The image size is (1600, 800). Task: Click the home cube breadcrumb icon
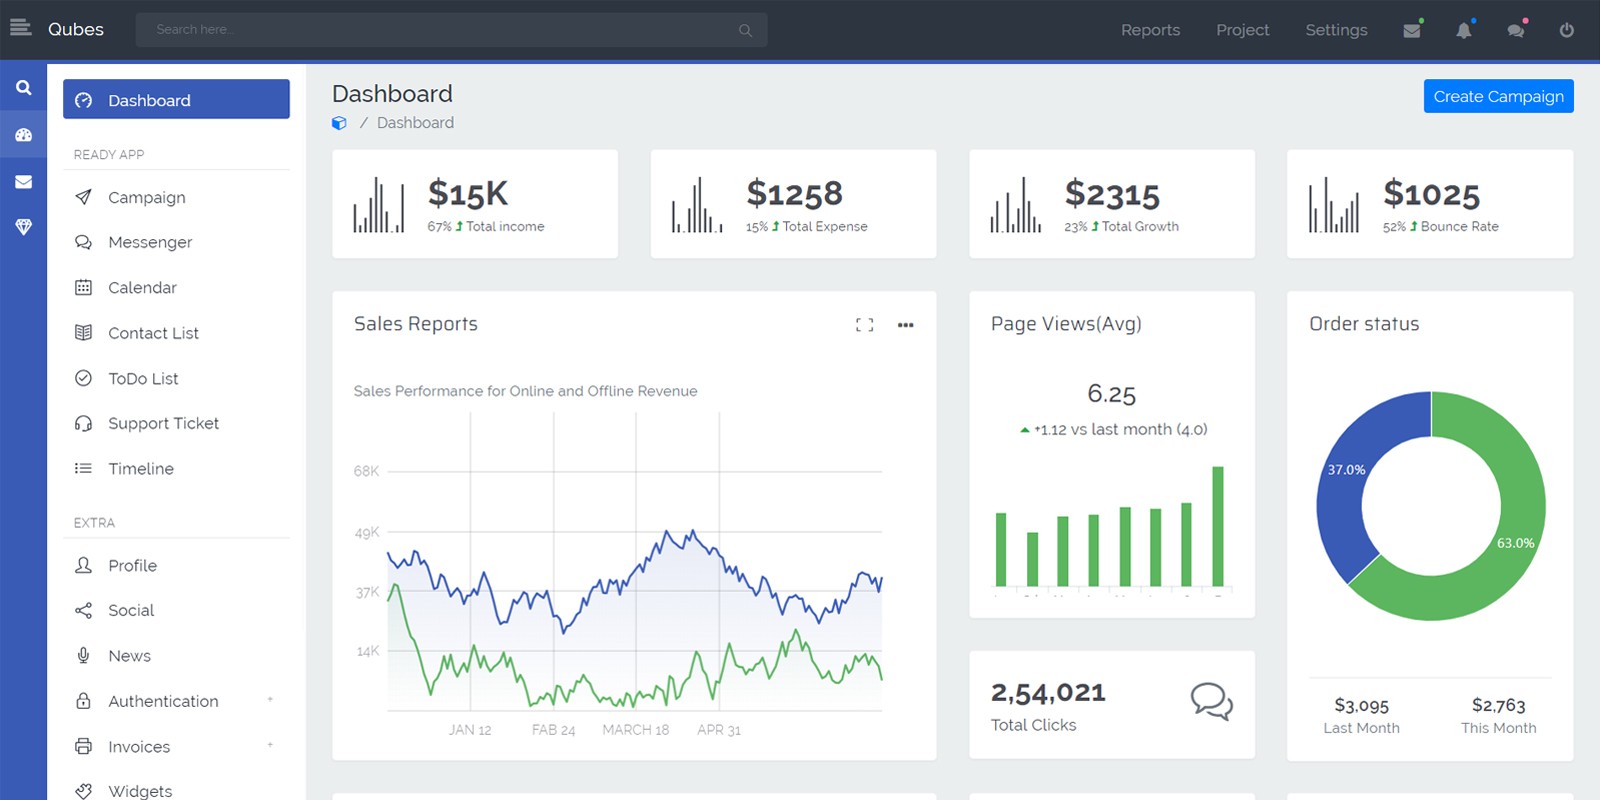pos(340,123)
